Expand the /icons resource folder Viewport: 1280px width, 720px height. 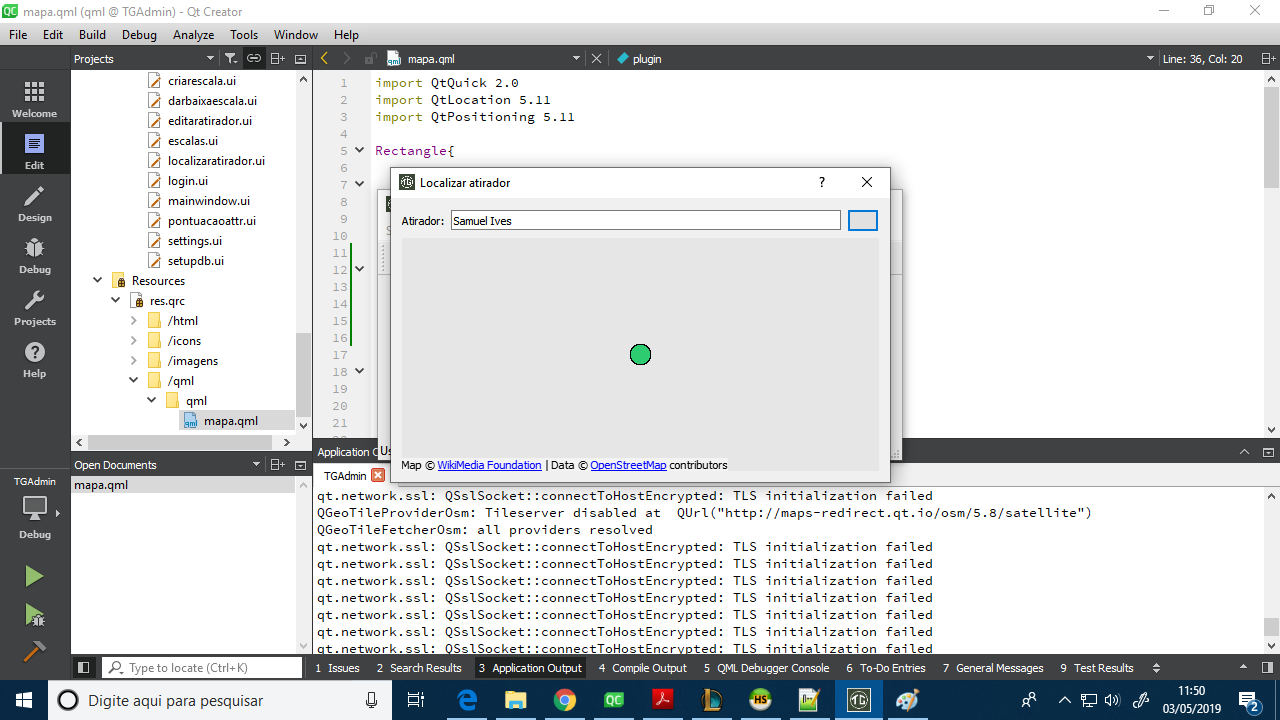click(x=134, y=341)
